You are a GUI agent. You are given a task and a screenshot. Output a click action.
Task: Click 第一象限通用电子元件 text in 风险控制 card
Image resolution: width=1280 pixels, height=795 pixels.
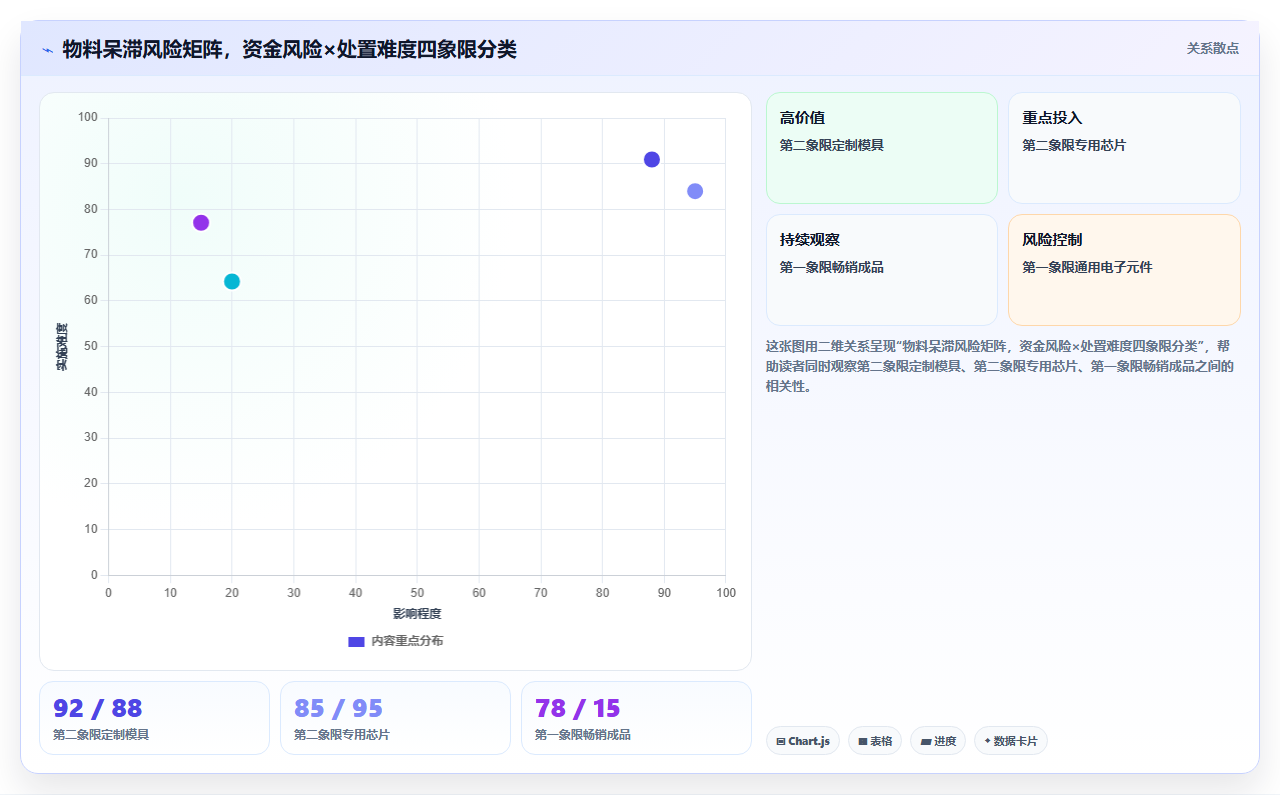1087,267
